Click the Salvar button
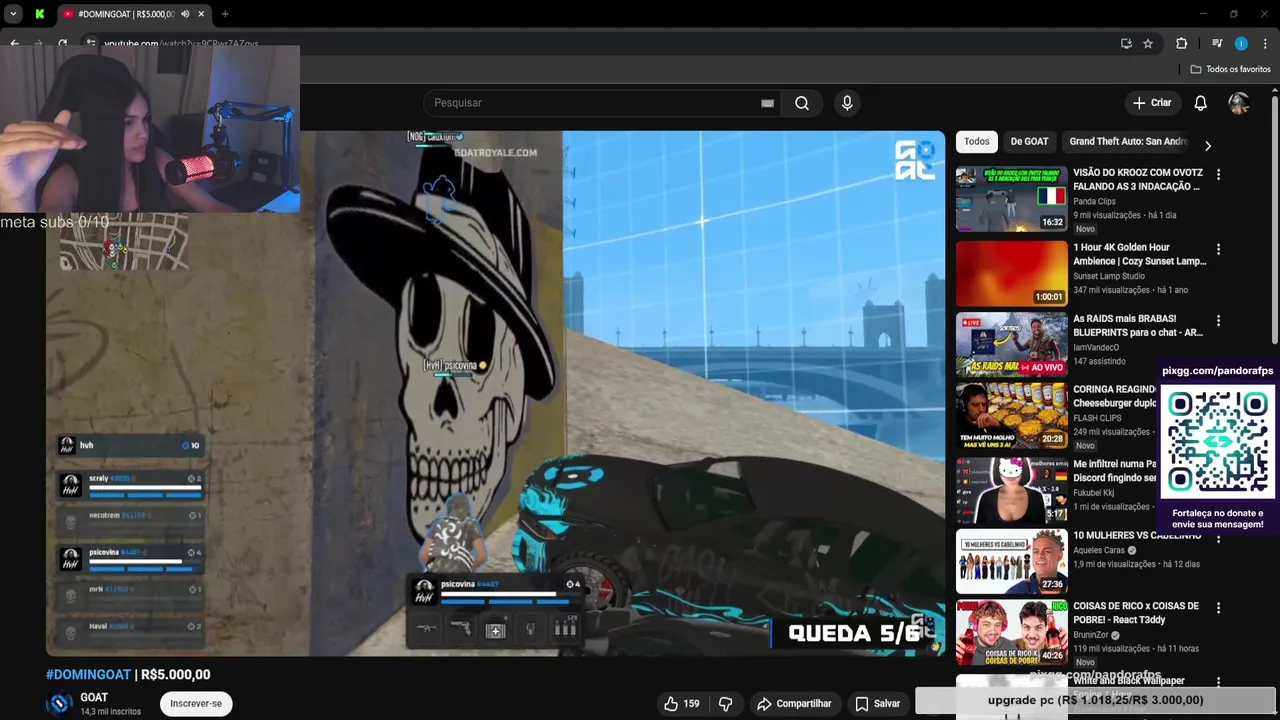Viewport: 1280px width, 720px height. point(877,704)
